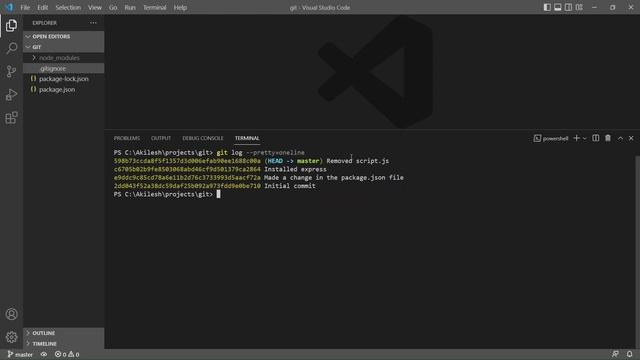Screen dimensions: 640x360
Task: Open the Terminal menu
Action: coord(155,7)
